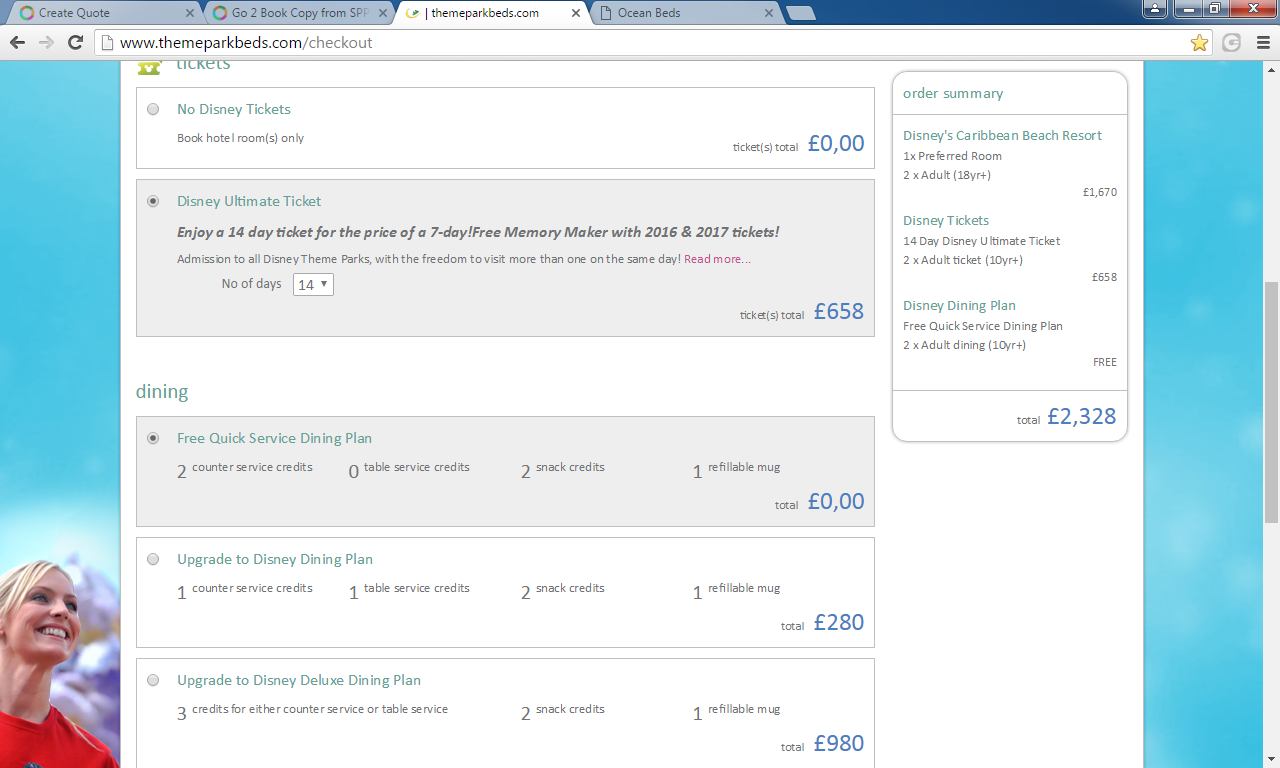Click the Chrome user profile icon
Viewport: 1280px width, 768px height.
1155,9
